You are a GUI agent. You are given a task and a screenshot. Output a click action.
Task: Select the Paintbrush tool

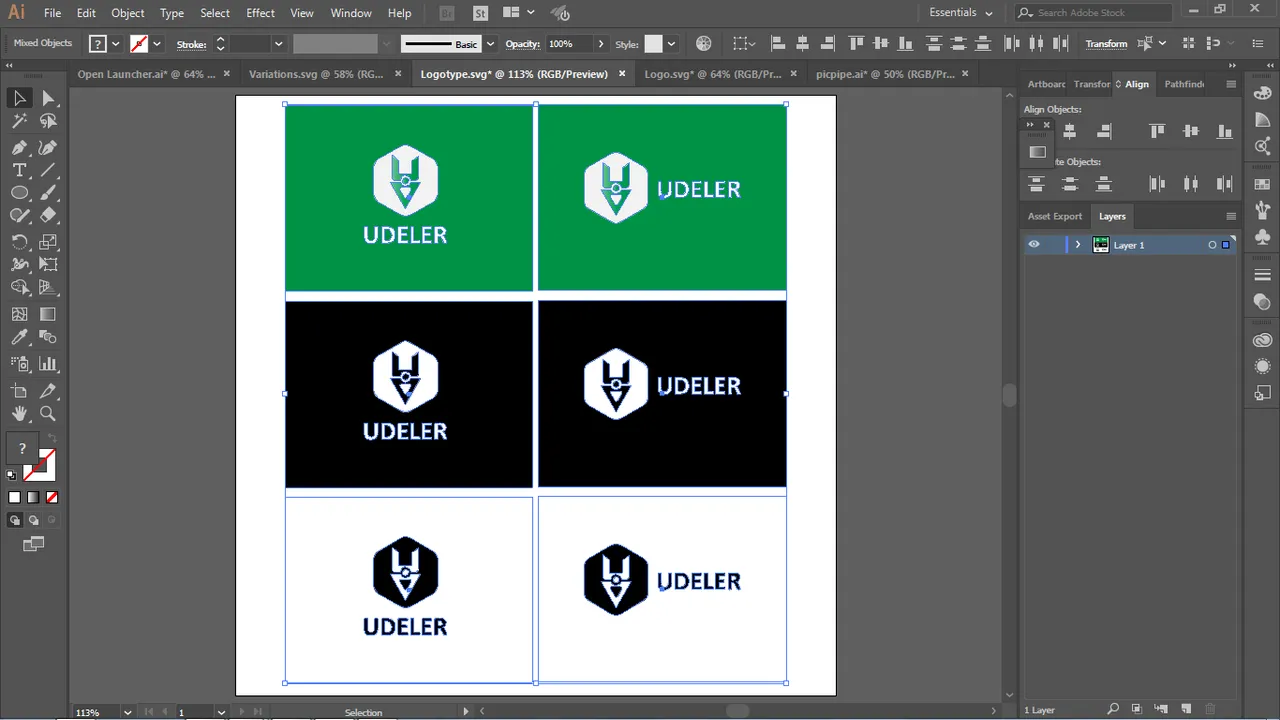click(48, 194)
